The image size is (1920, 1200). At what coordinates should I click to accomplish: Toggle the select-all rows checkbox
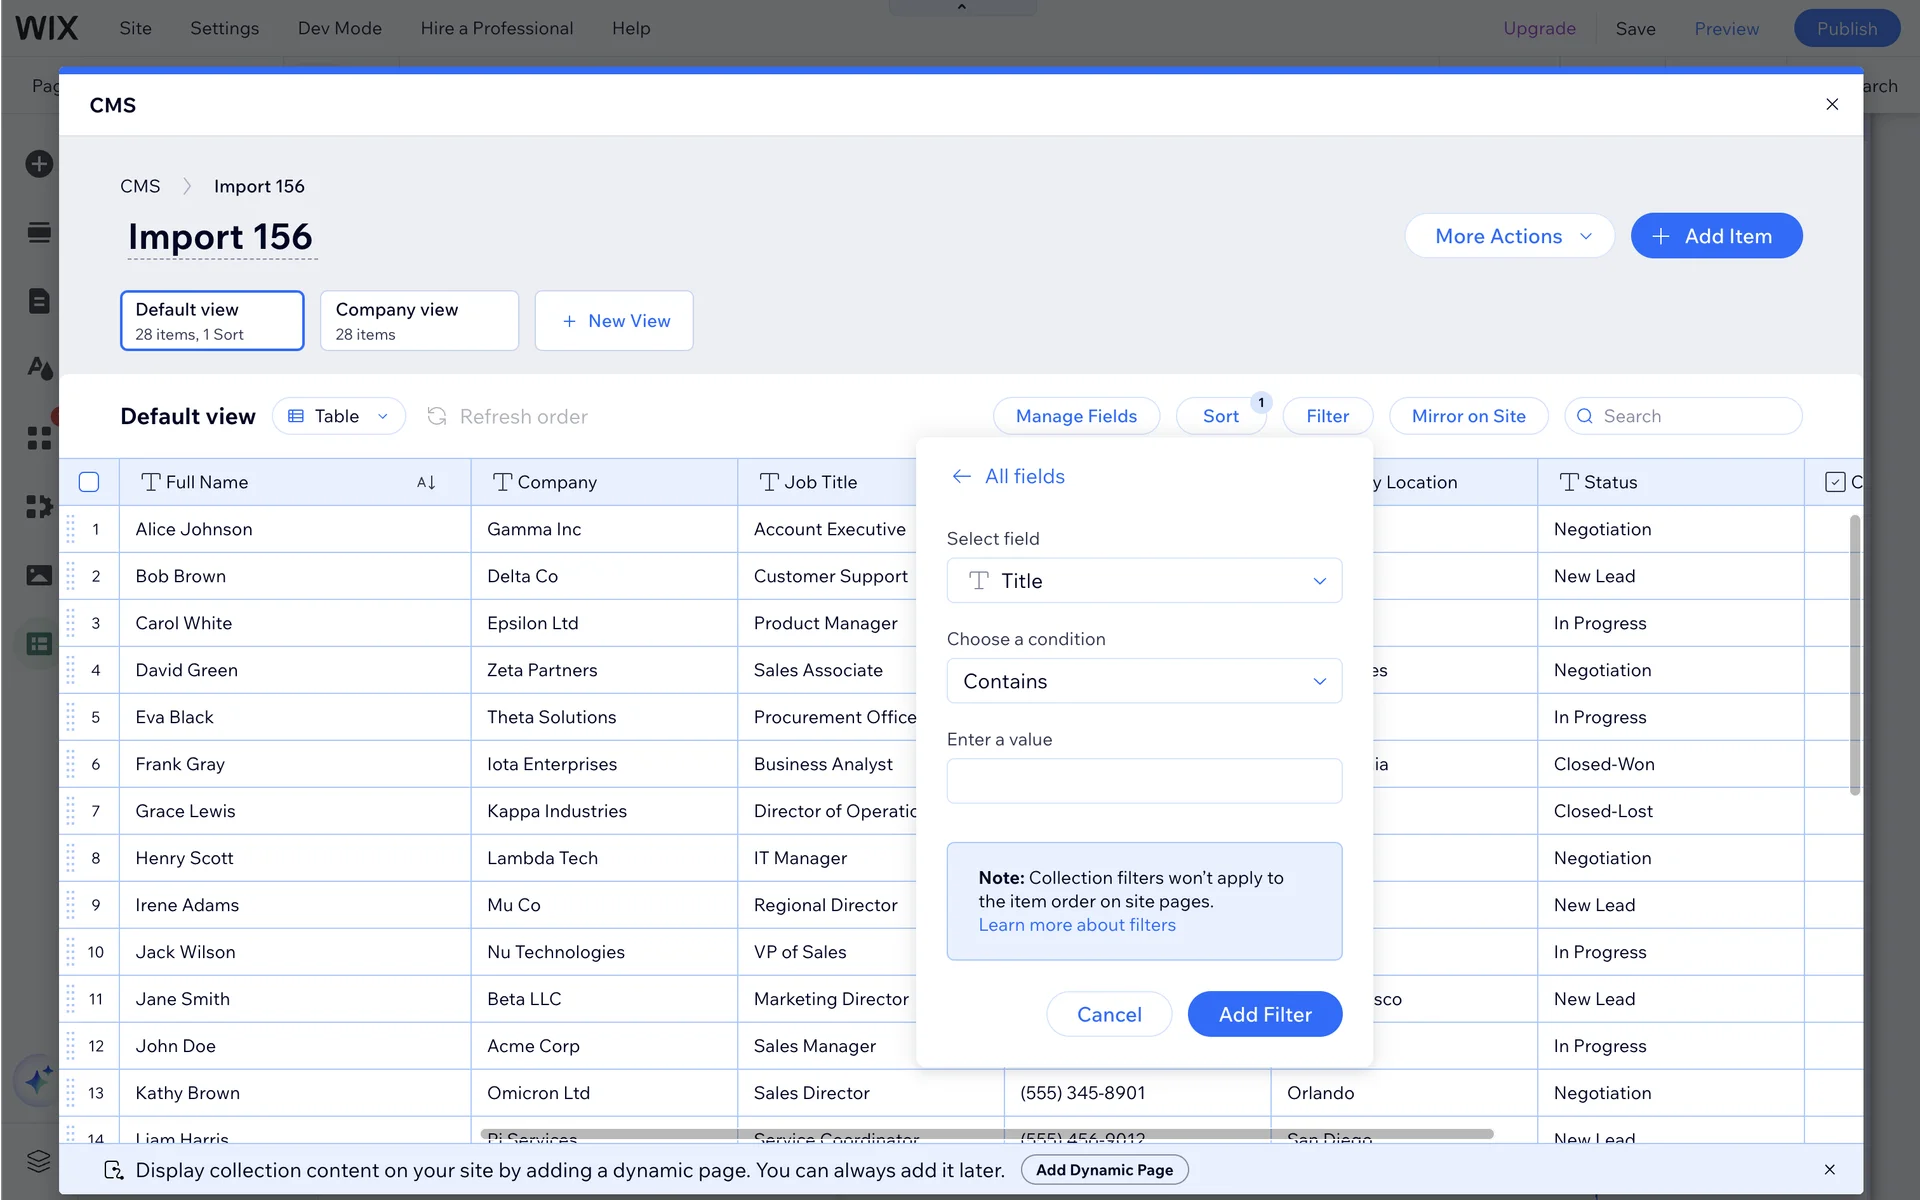89,482
